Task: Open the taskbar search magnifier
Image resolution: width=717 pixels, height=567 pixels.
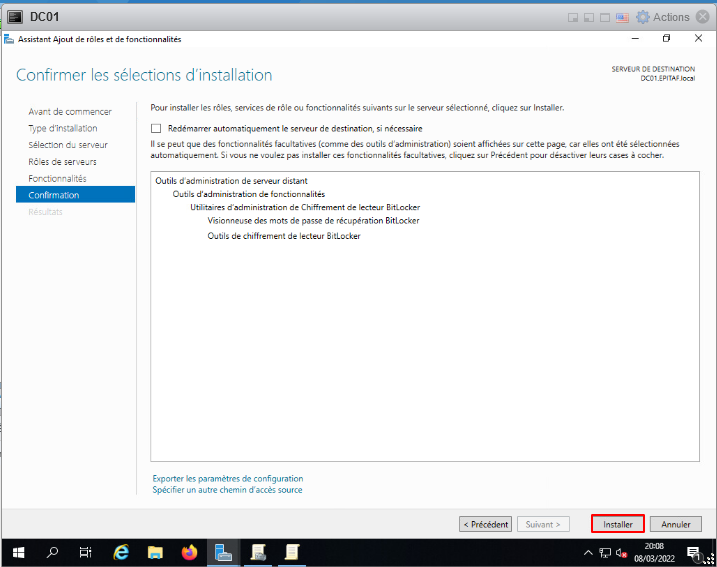Action: click(53, 552)
